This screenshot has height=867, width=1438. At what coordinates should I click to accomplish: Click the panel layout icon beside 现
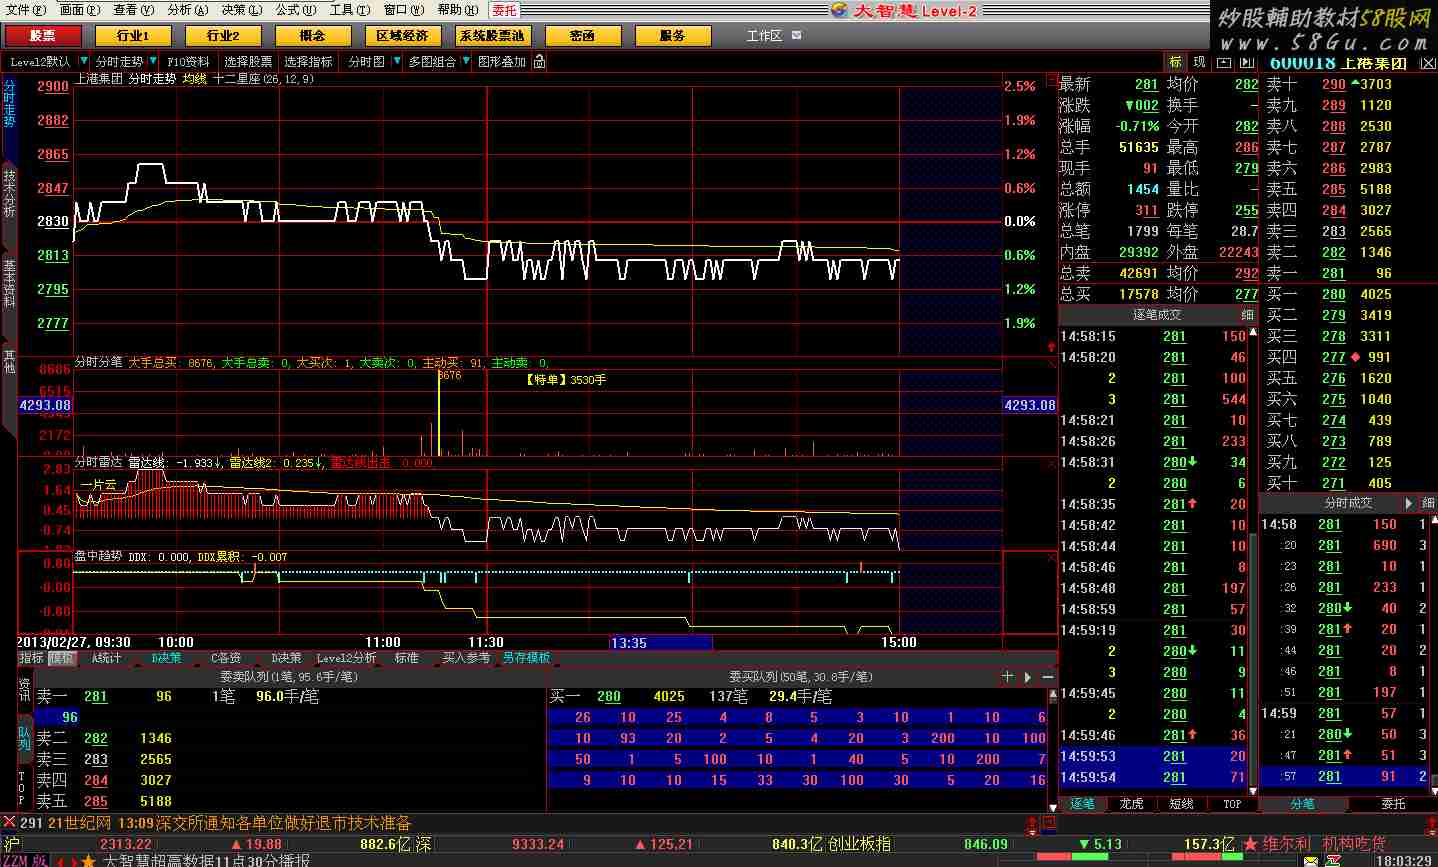coord(1222,62)
